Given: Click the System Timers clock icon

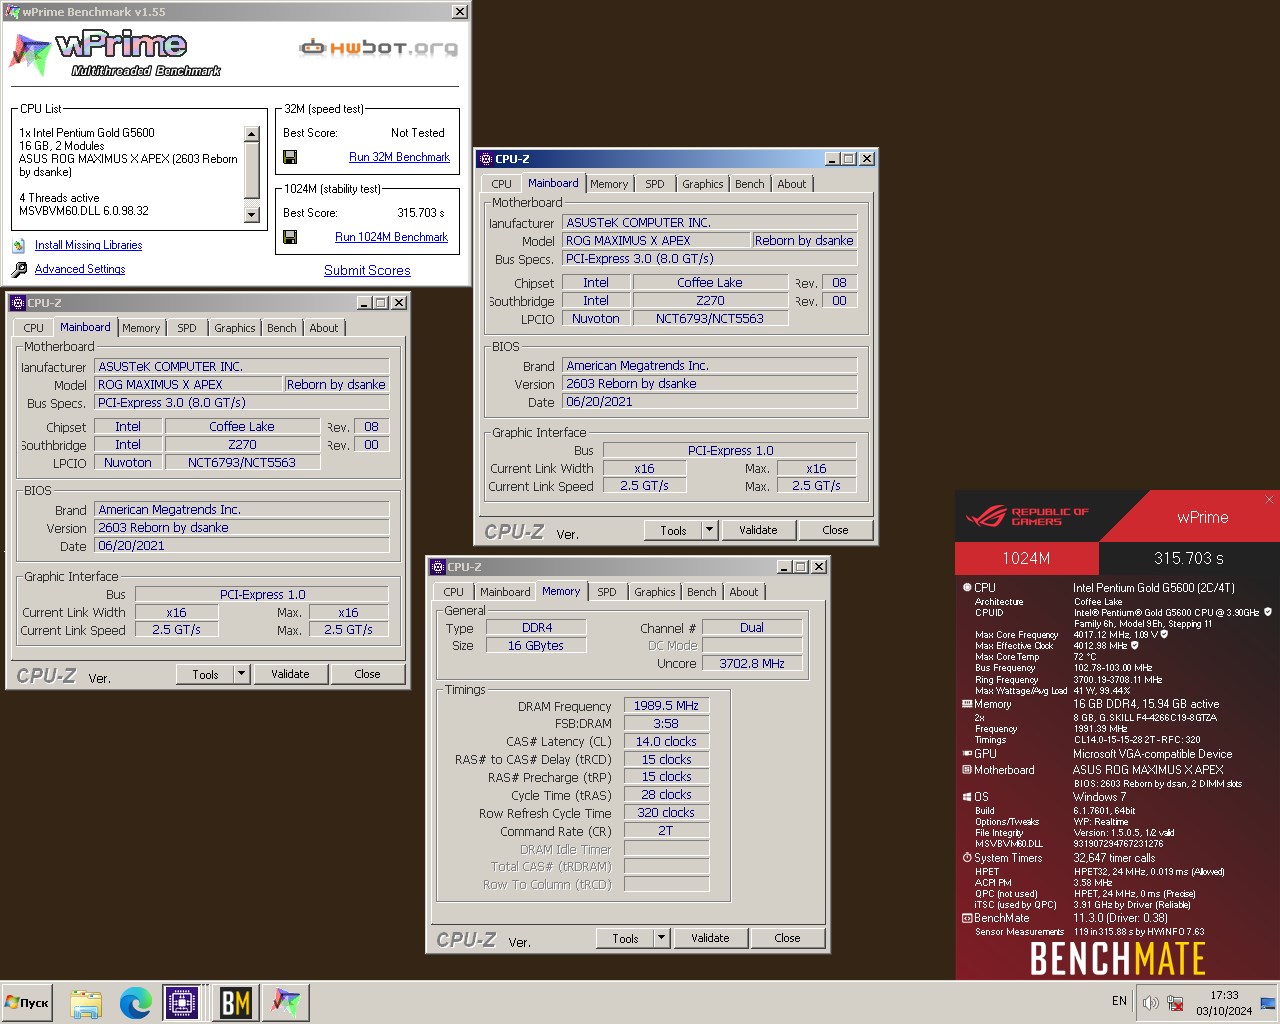Looking at the screenshot, I should coord(967,858).
